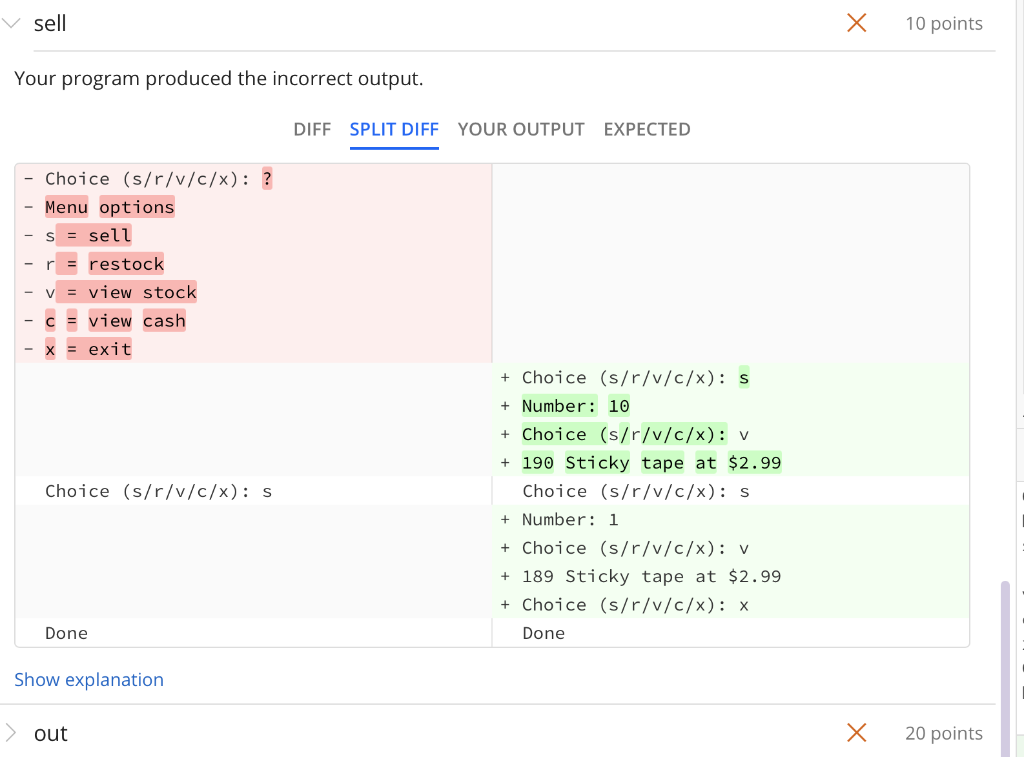Expand the out test result section
The height and width of the screenshot is (757, 1024).
point(13,733)
